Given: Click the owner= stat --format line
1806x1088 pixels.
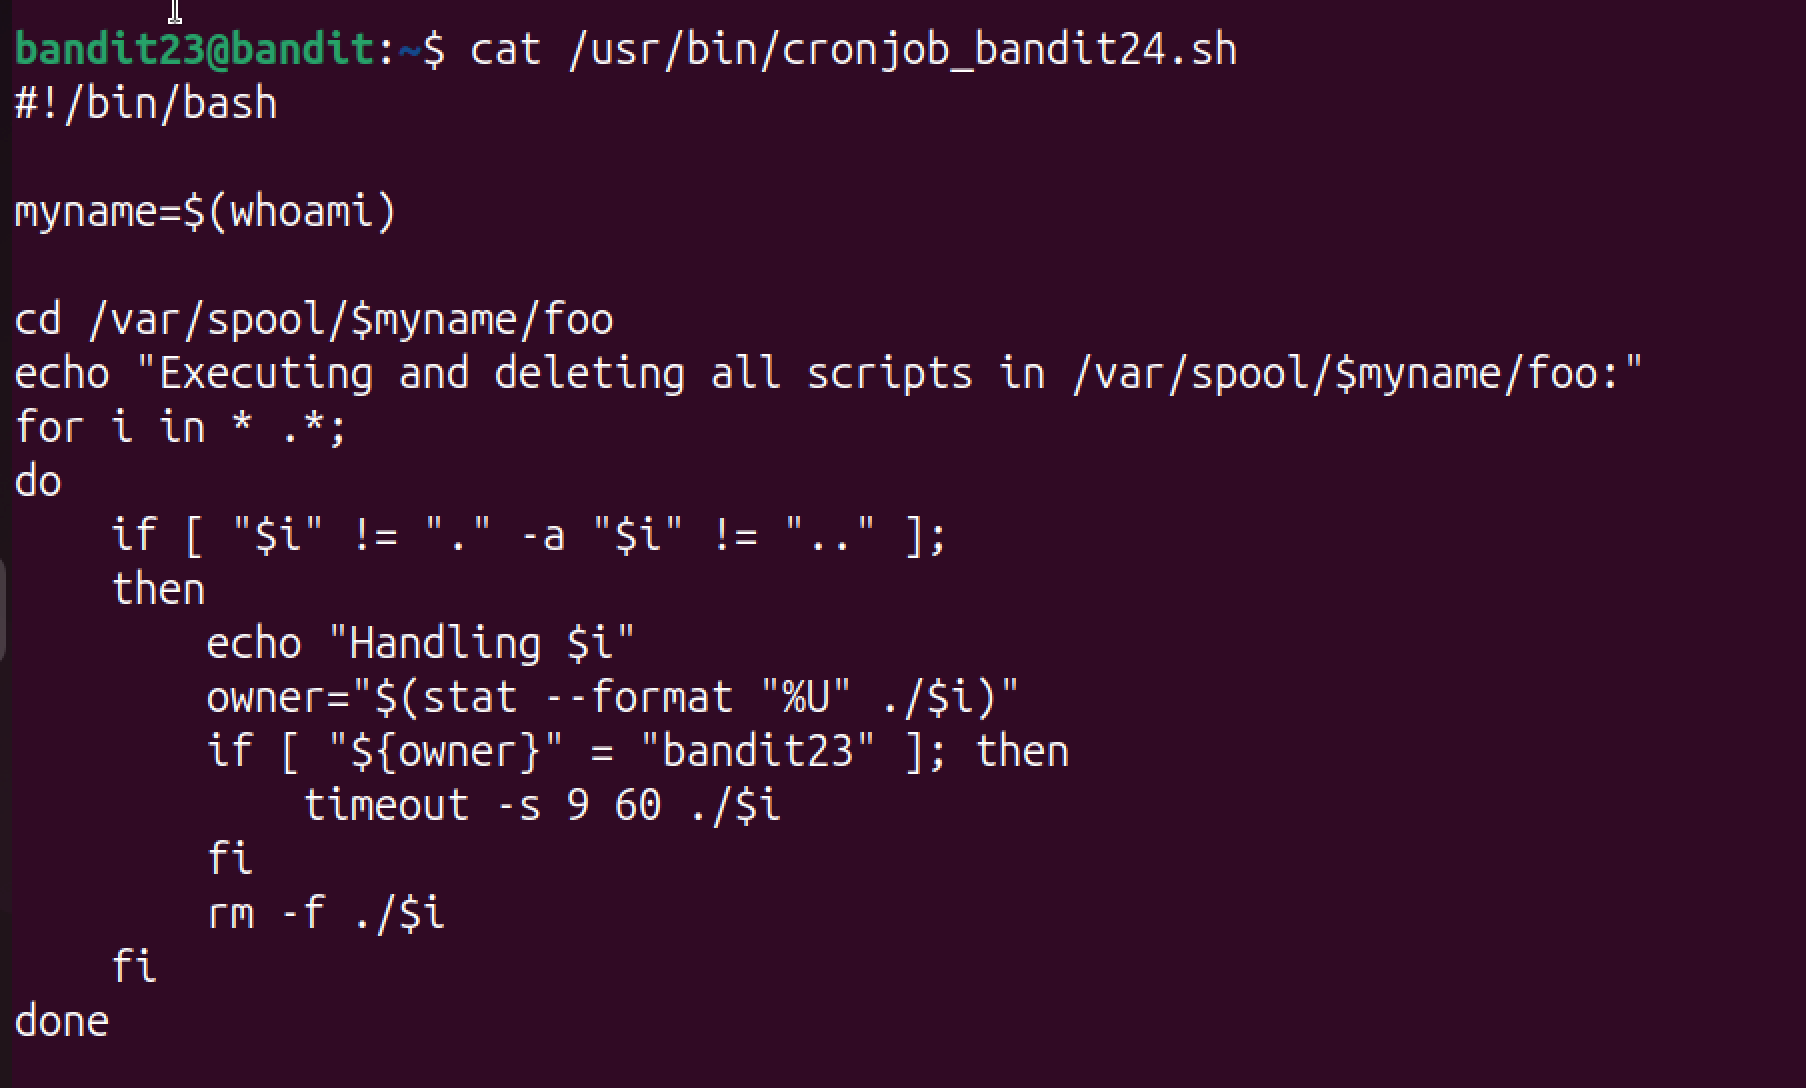Looking at the screenshot, I should (x=613, y=697).
